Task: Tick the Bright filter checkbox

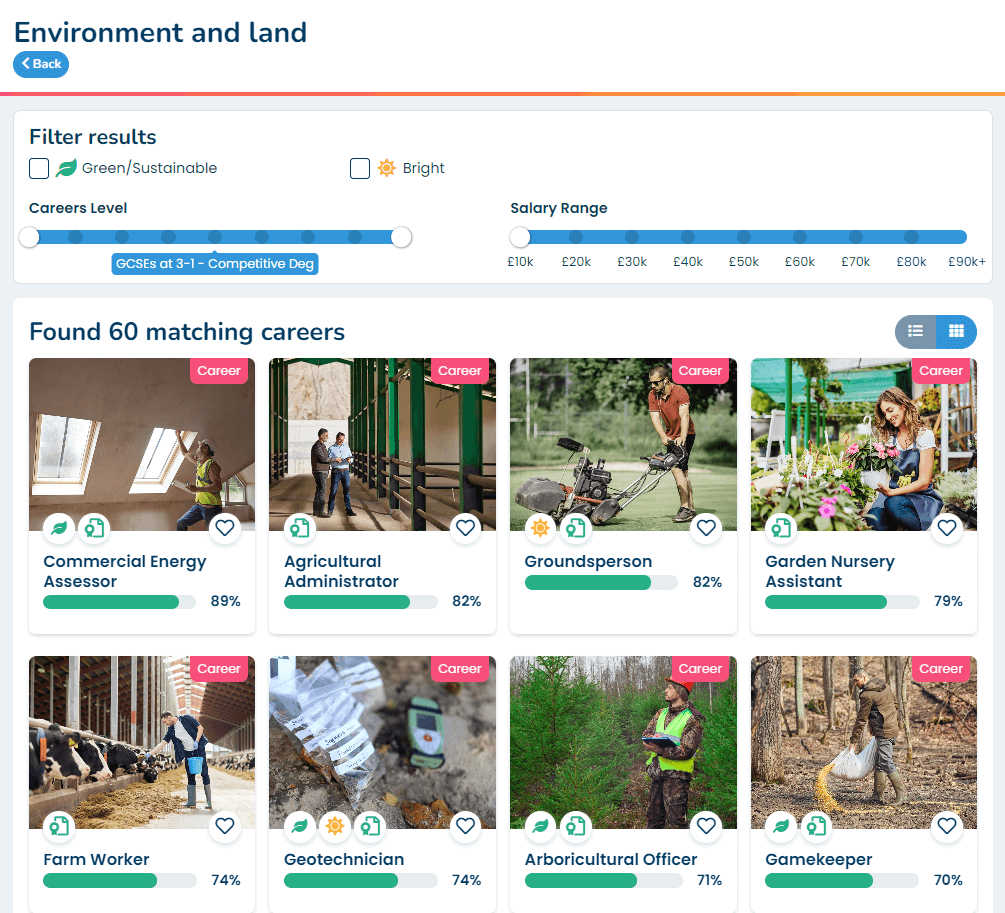Action: [x=360, y=169]
